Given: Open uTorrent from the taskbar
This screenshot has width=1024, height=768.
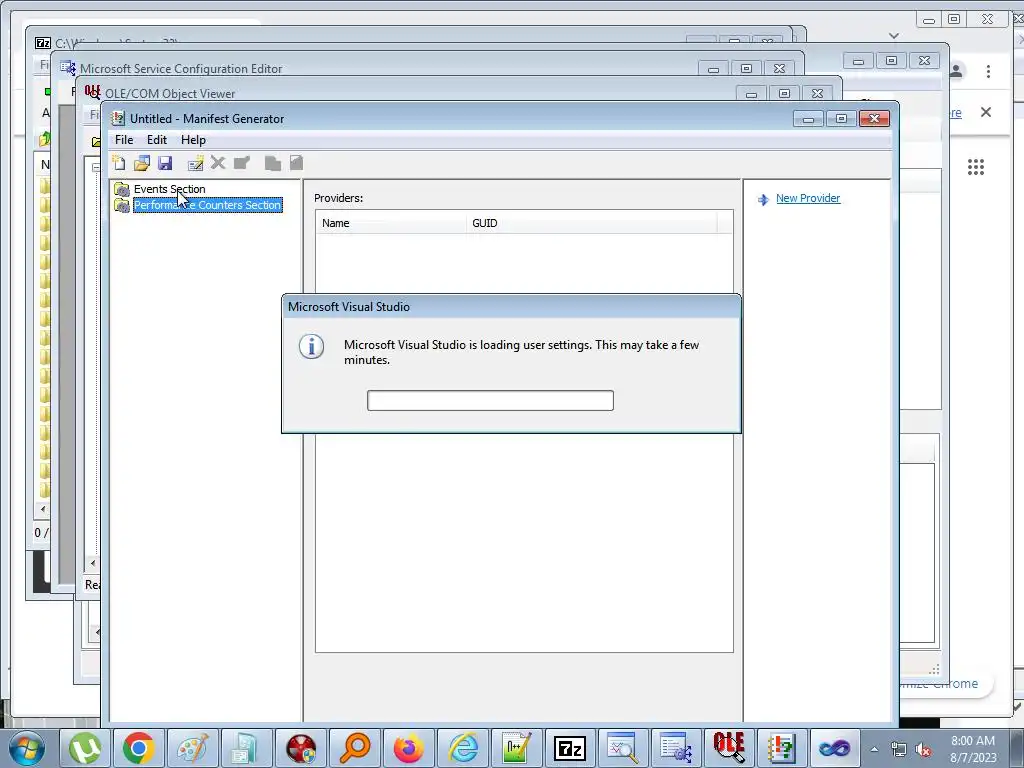Looking at the screenshot, I should click(x=84, y=748).
